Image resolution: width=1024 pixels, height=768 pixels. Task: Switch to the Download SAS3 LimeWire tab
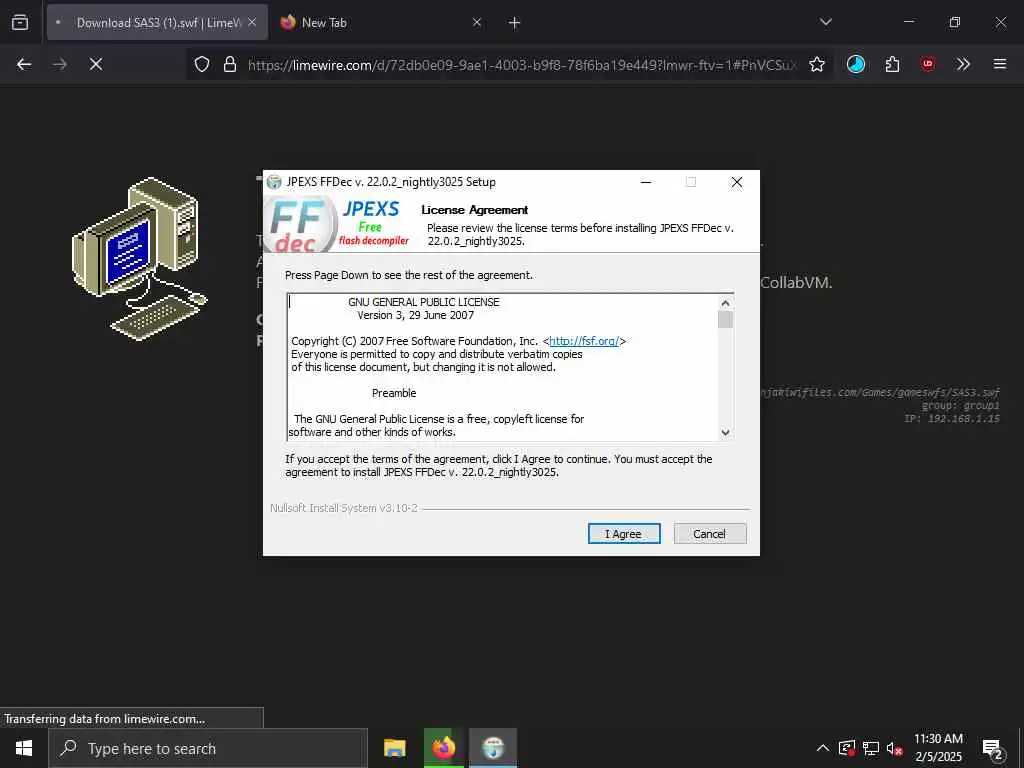157,23
